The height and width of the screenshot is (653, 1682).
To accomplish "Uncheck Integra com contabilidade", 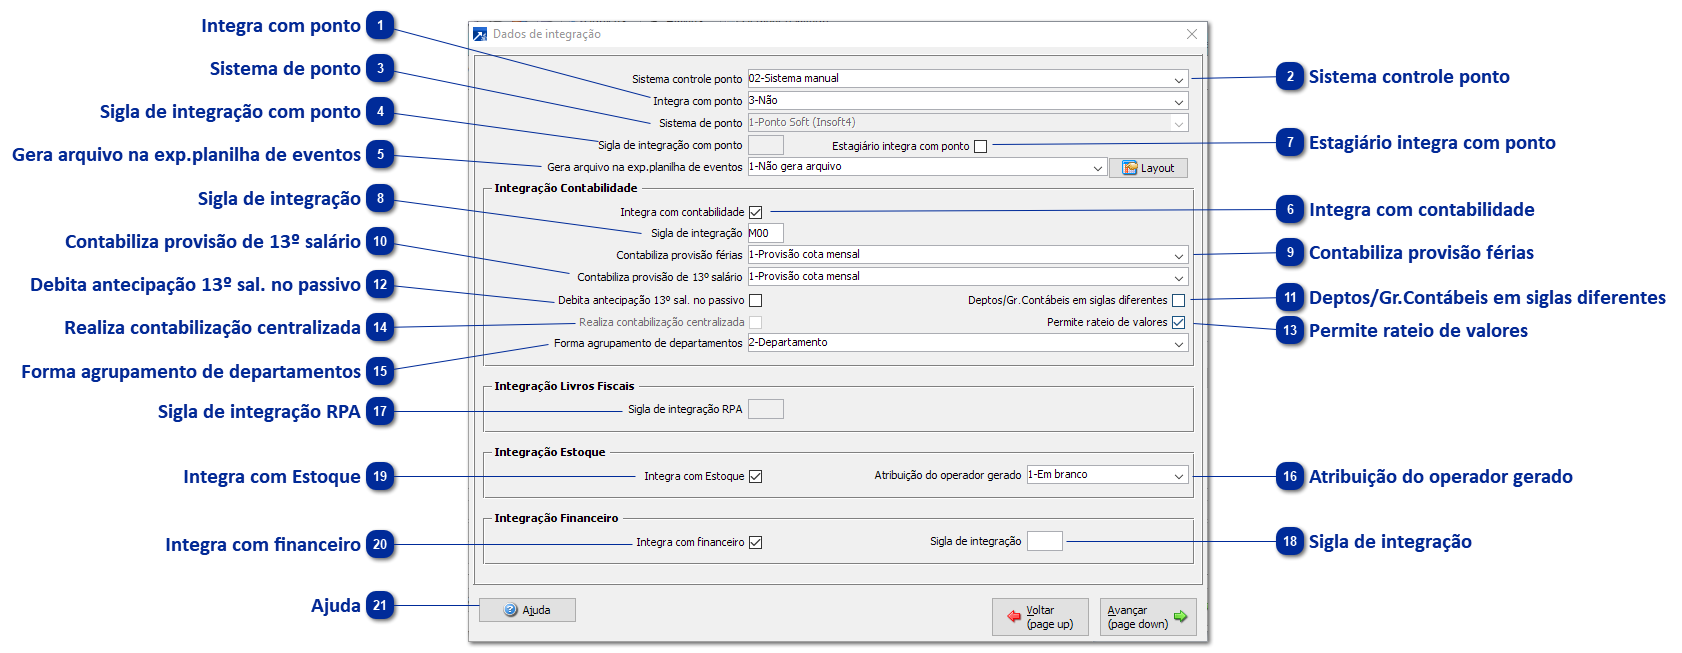I will tap(755, 212).
